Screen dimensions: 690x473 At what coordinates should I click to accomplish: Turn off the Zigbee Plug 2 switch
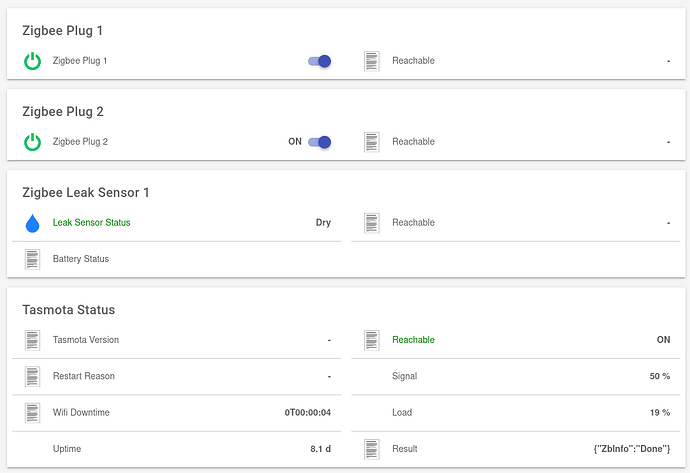tap(320, 142)
